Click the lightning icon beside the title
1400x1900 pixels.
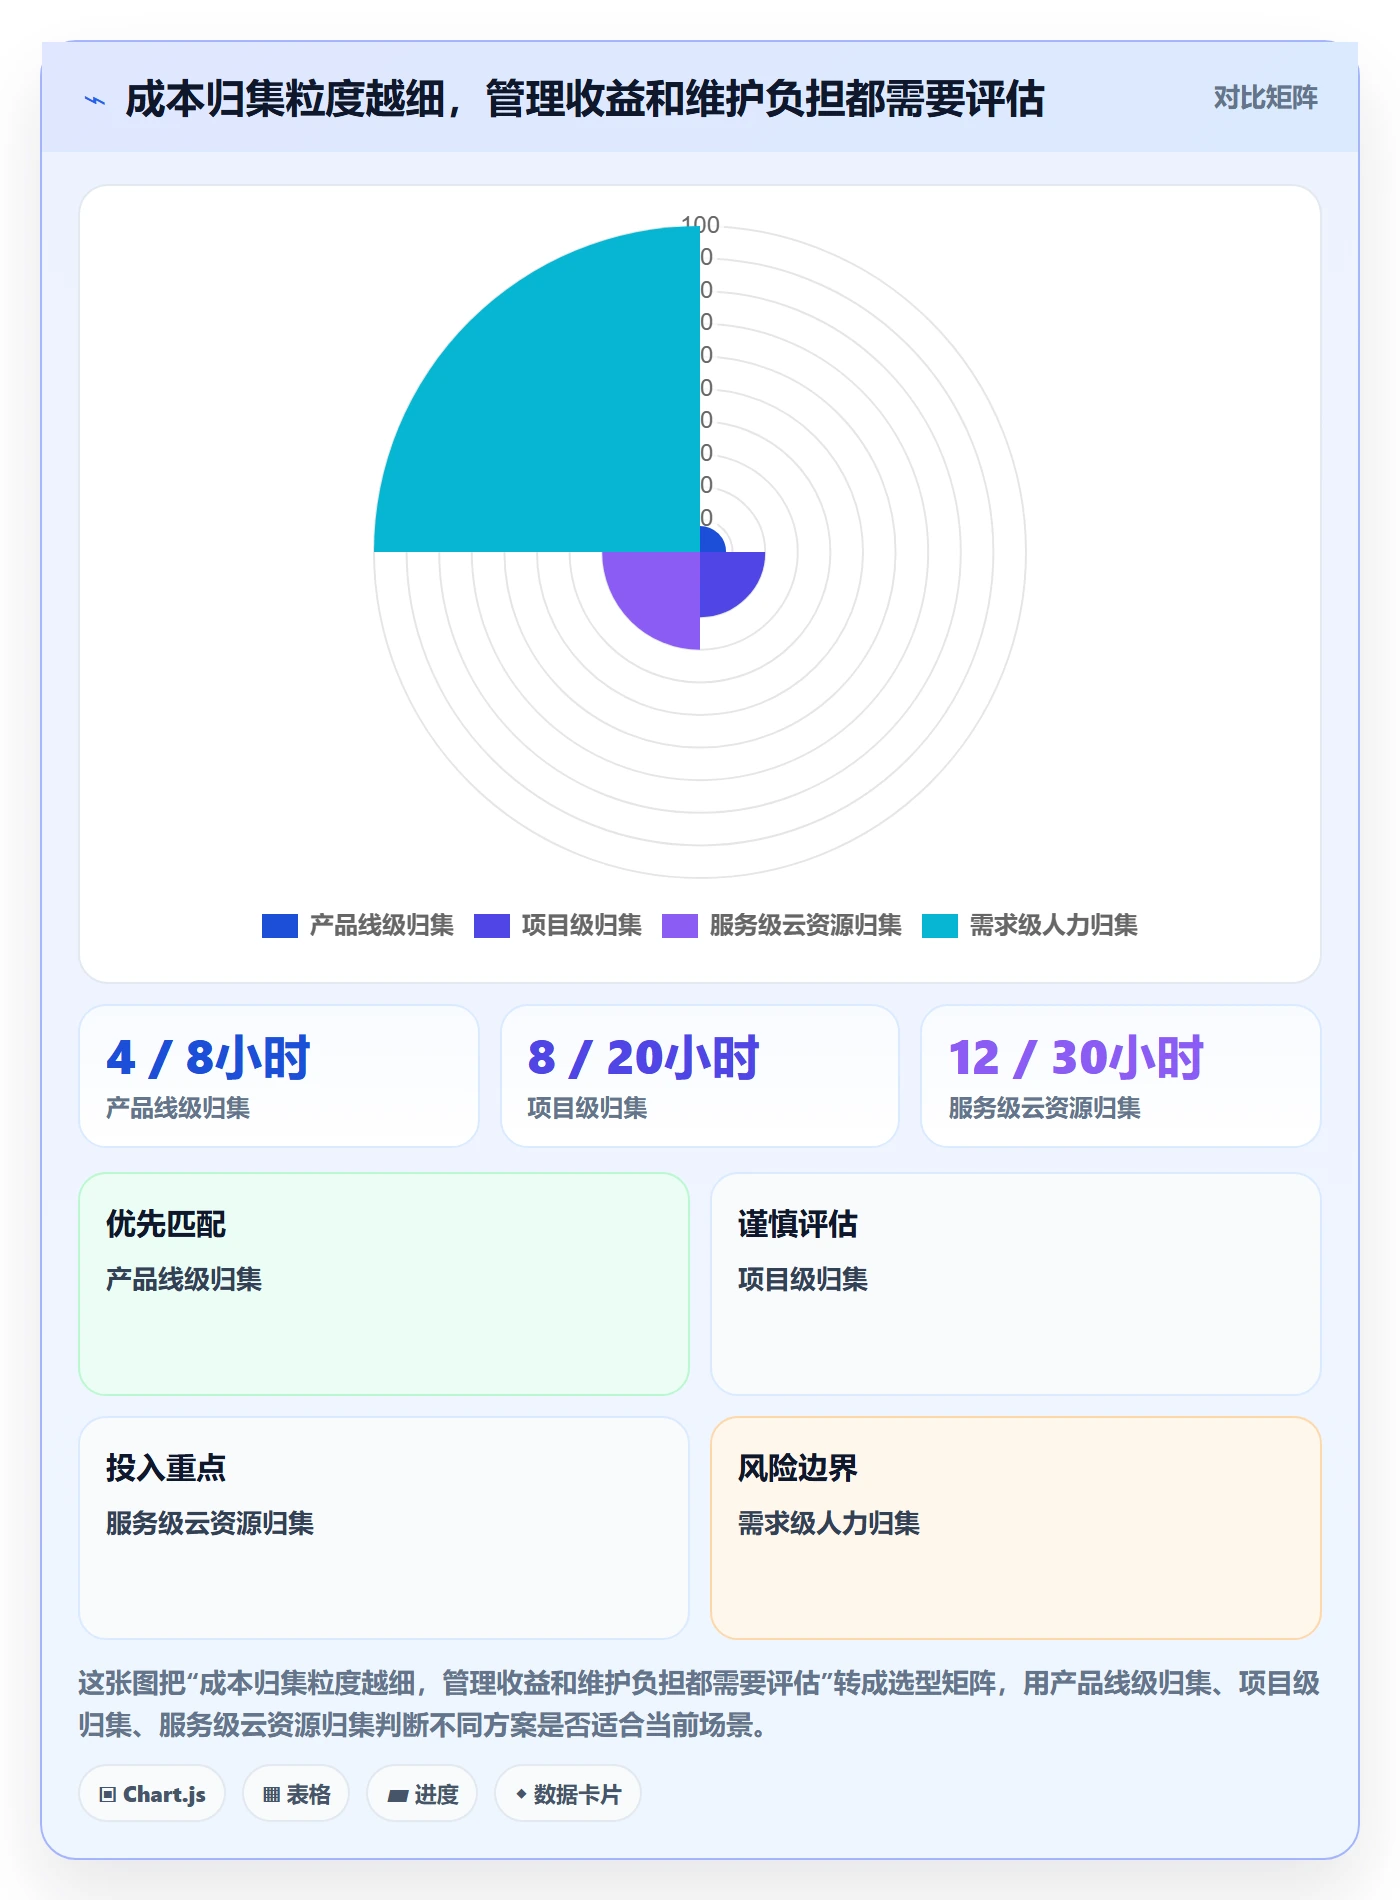[95, 100]
